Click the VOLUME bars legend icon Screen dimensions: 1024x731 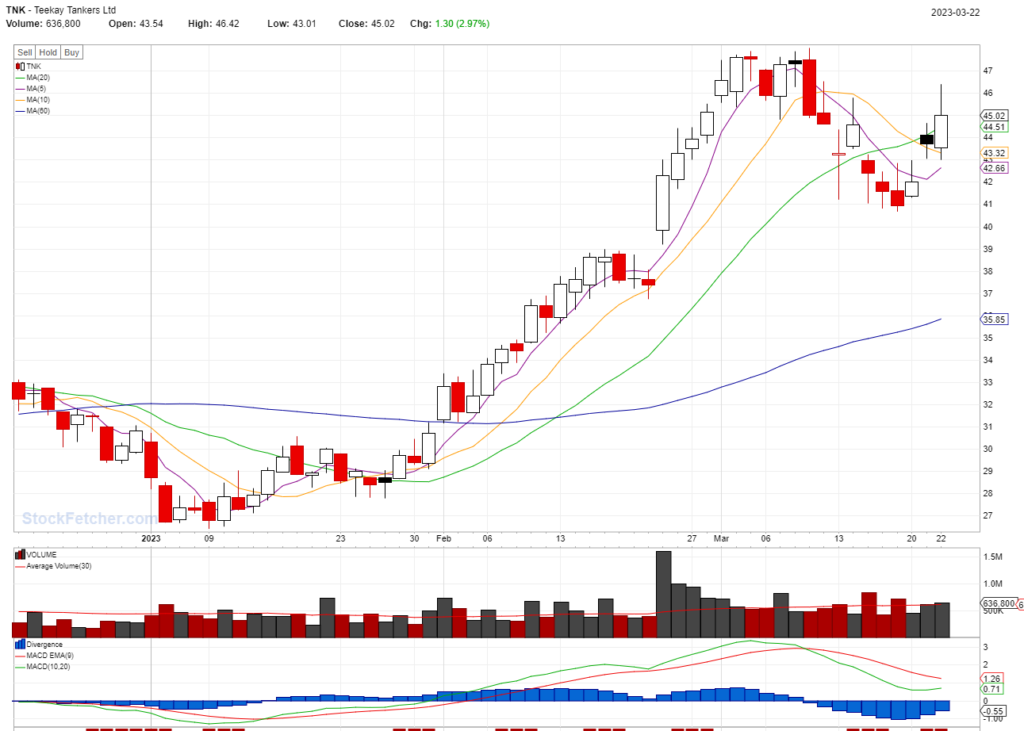(x=20, y=555)
